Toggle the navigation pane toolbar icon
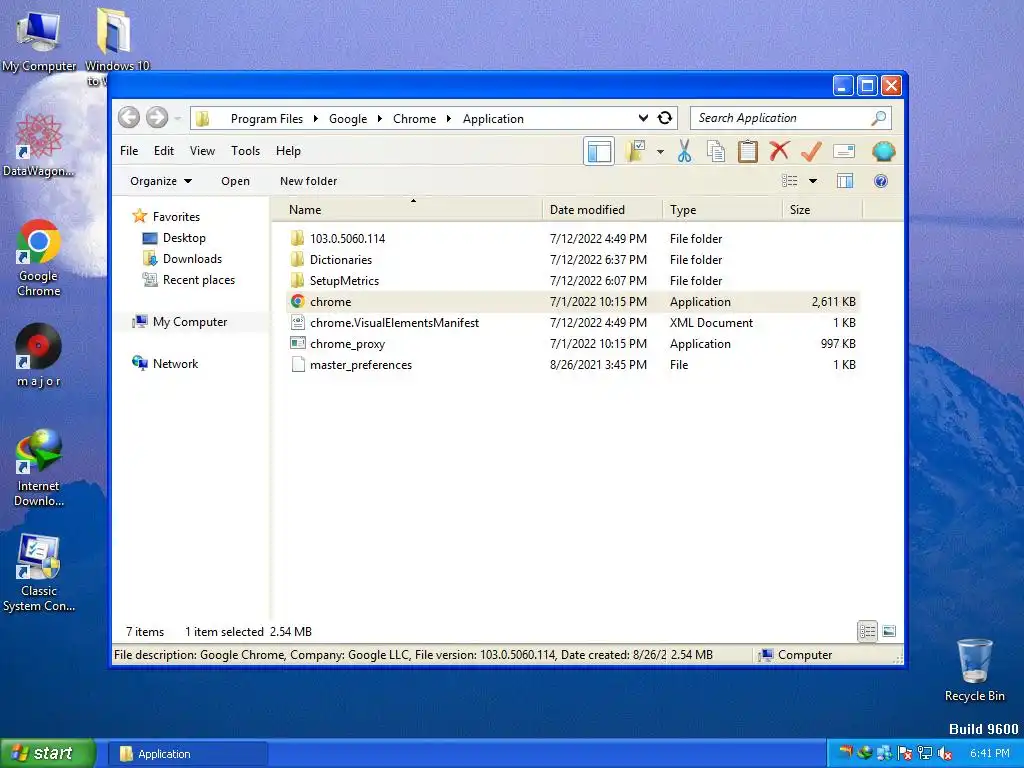 pos(599,152)
